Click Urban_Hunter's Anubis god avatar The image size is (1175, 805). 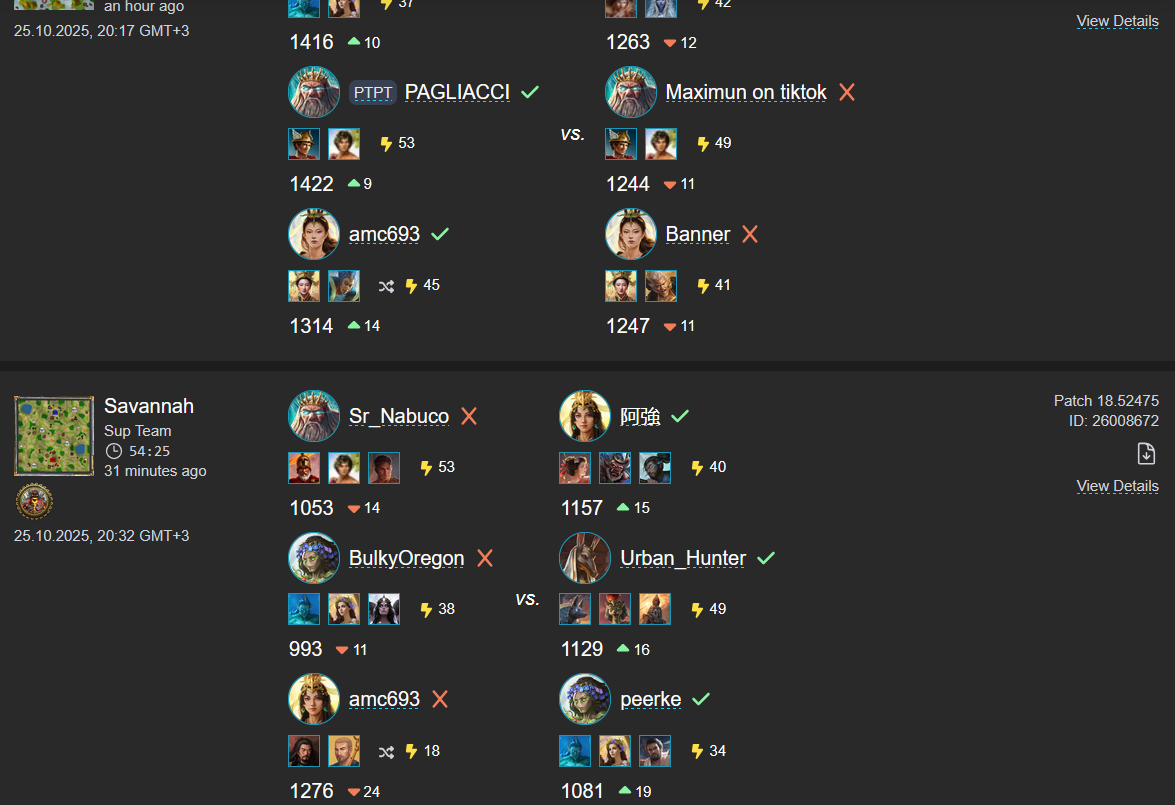pyautogui.click(x=585, y=558)
